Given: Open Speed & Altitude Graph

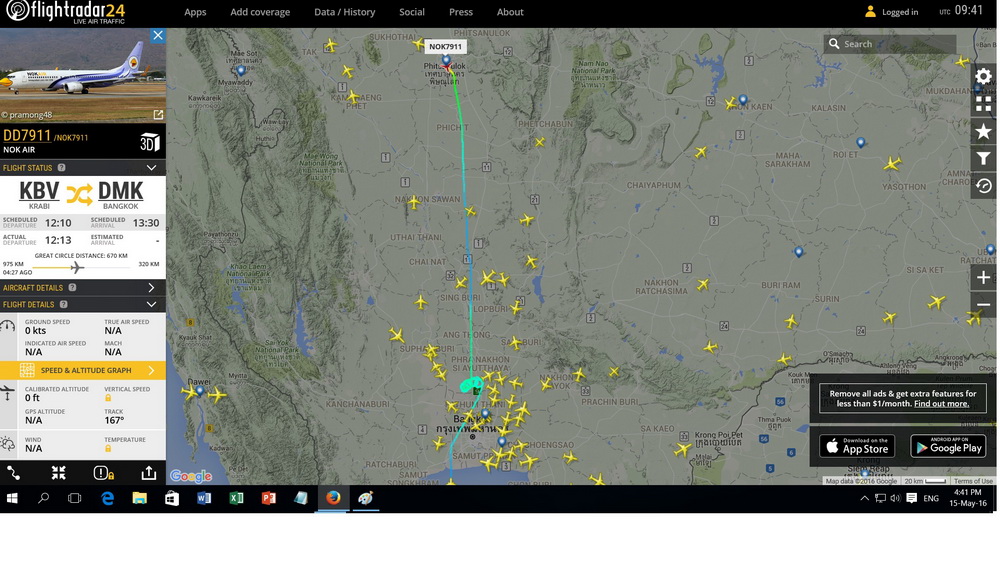Looking at the screenshot, I should pos(83,370).
